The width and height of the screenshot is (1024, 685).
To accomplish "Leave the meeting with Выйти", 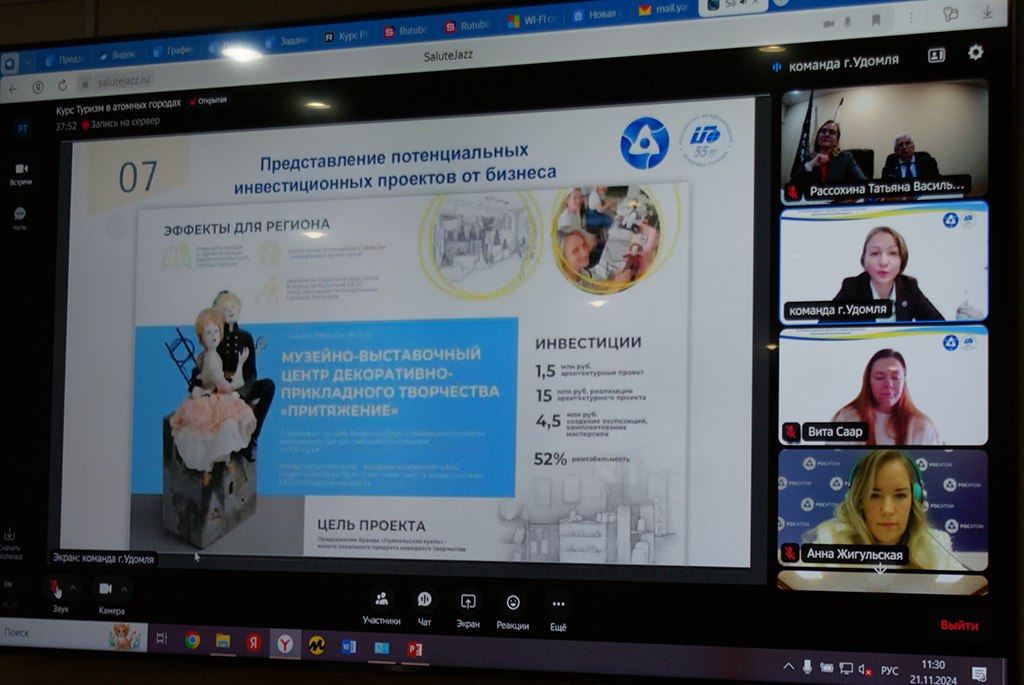I will [958, 625].
